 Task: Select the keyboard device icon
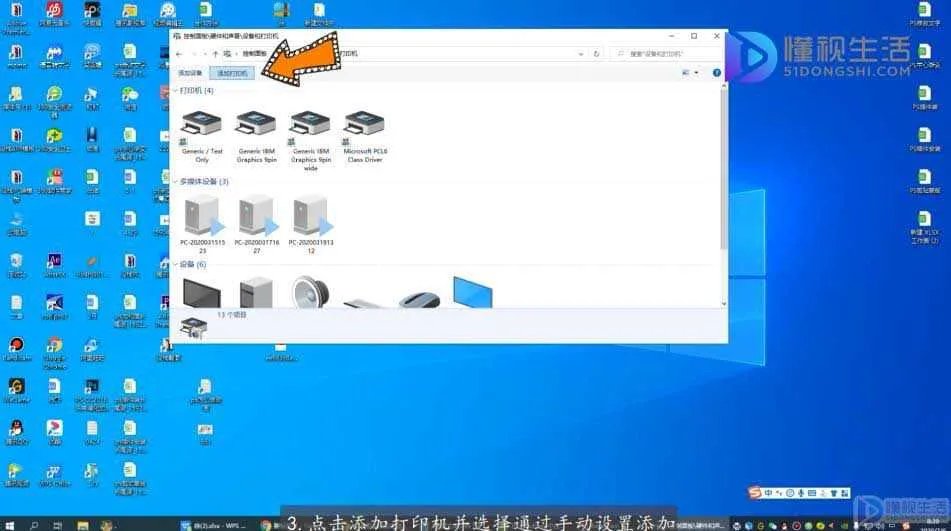364,301
